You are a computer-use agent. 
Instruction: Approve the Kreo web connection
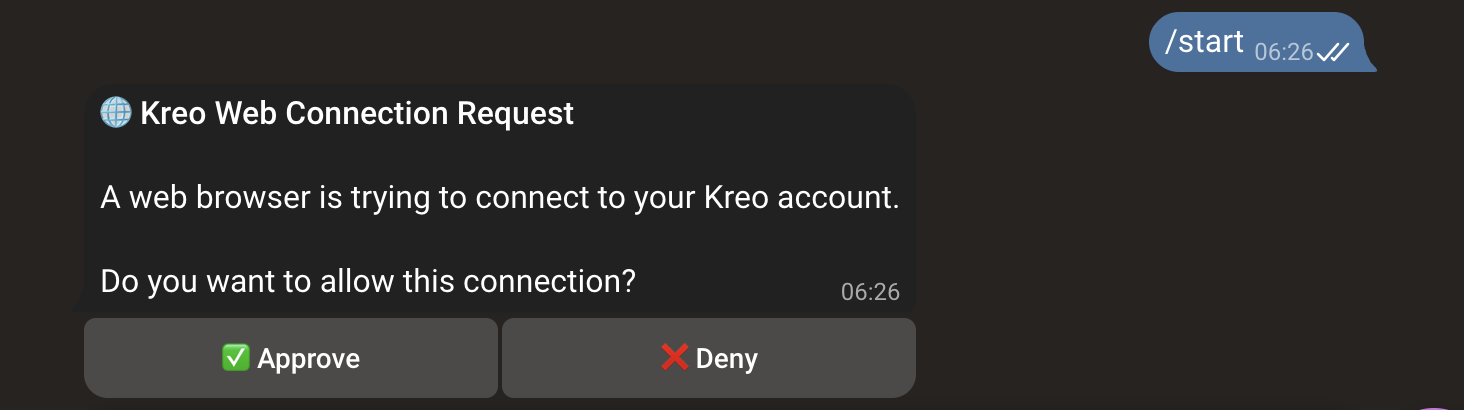290,358
